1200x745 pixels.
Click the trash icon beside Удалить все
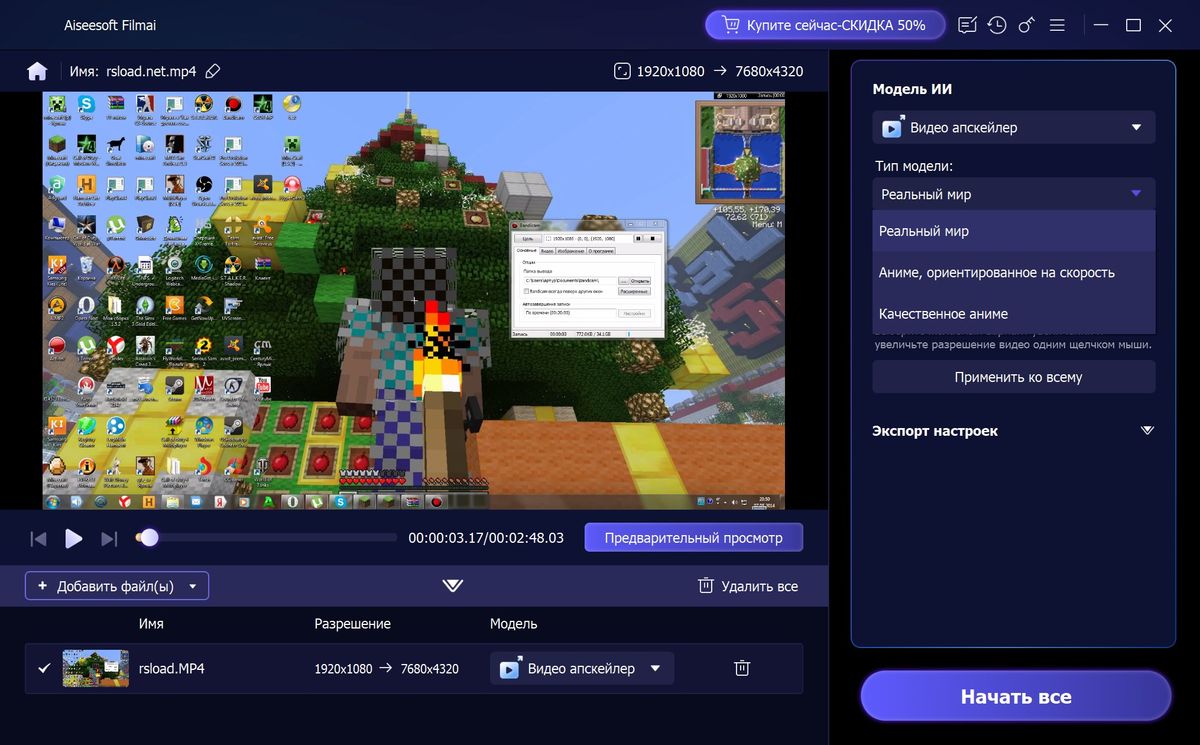(705, 586)
